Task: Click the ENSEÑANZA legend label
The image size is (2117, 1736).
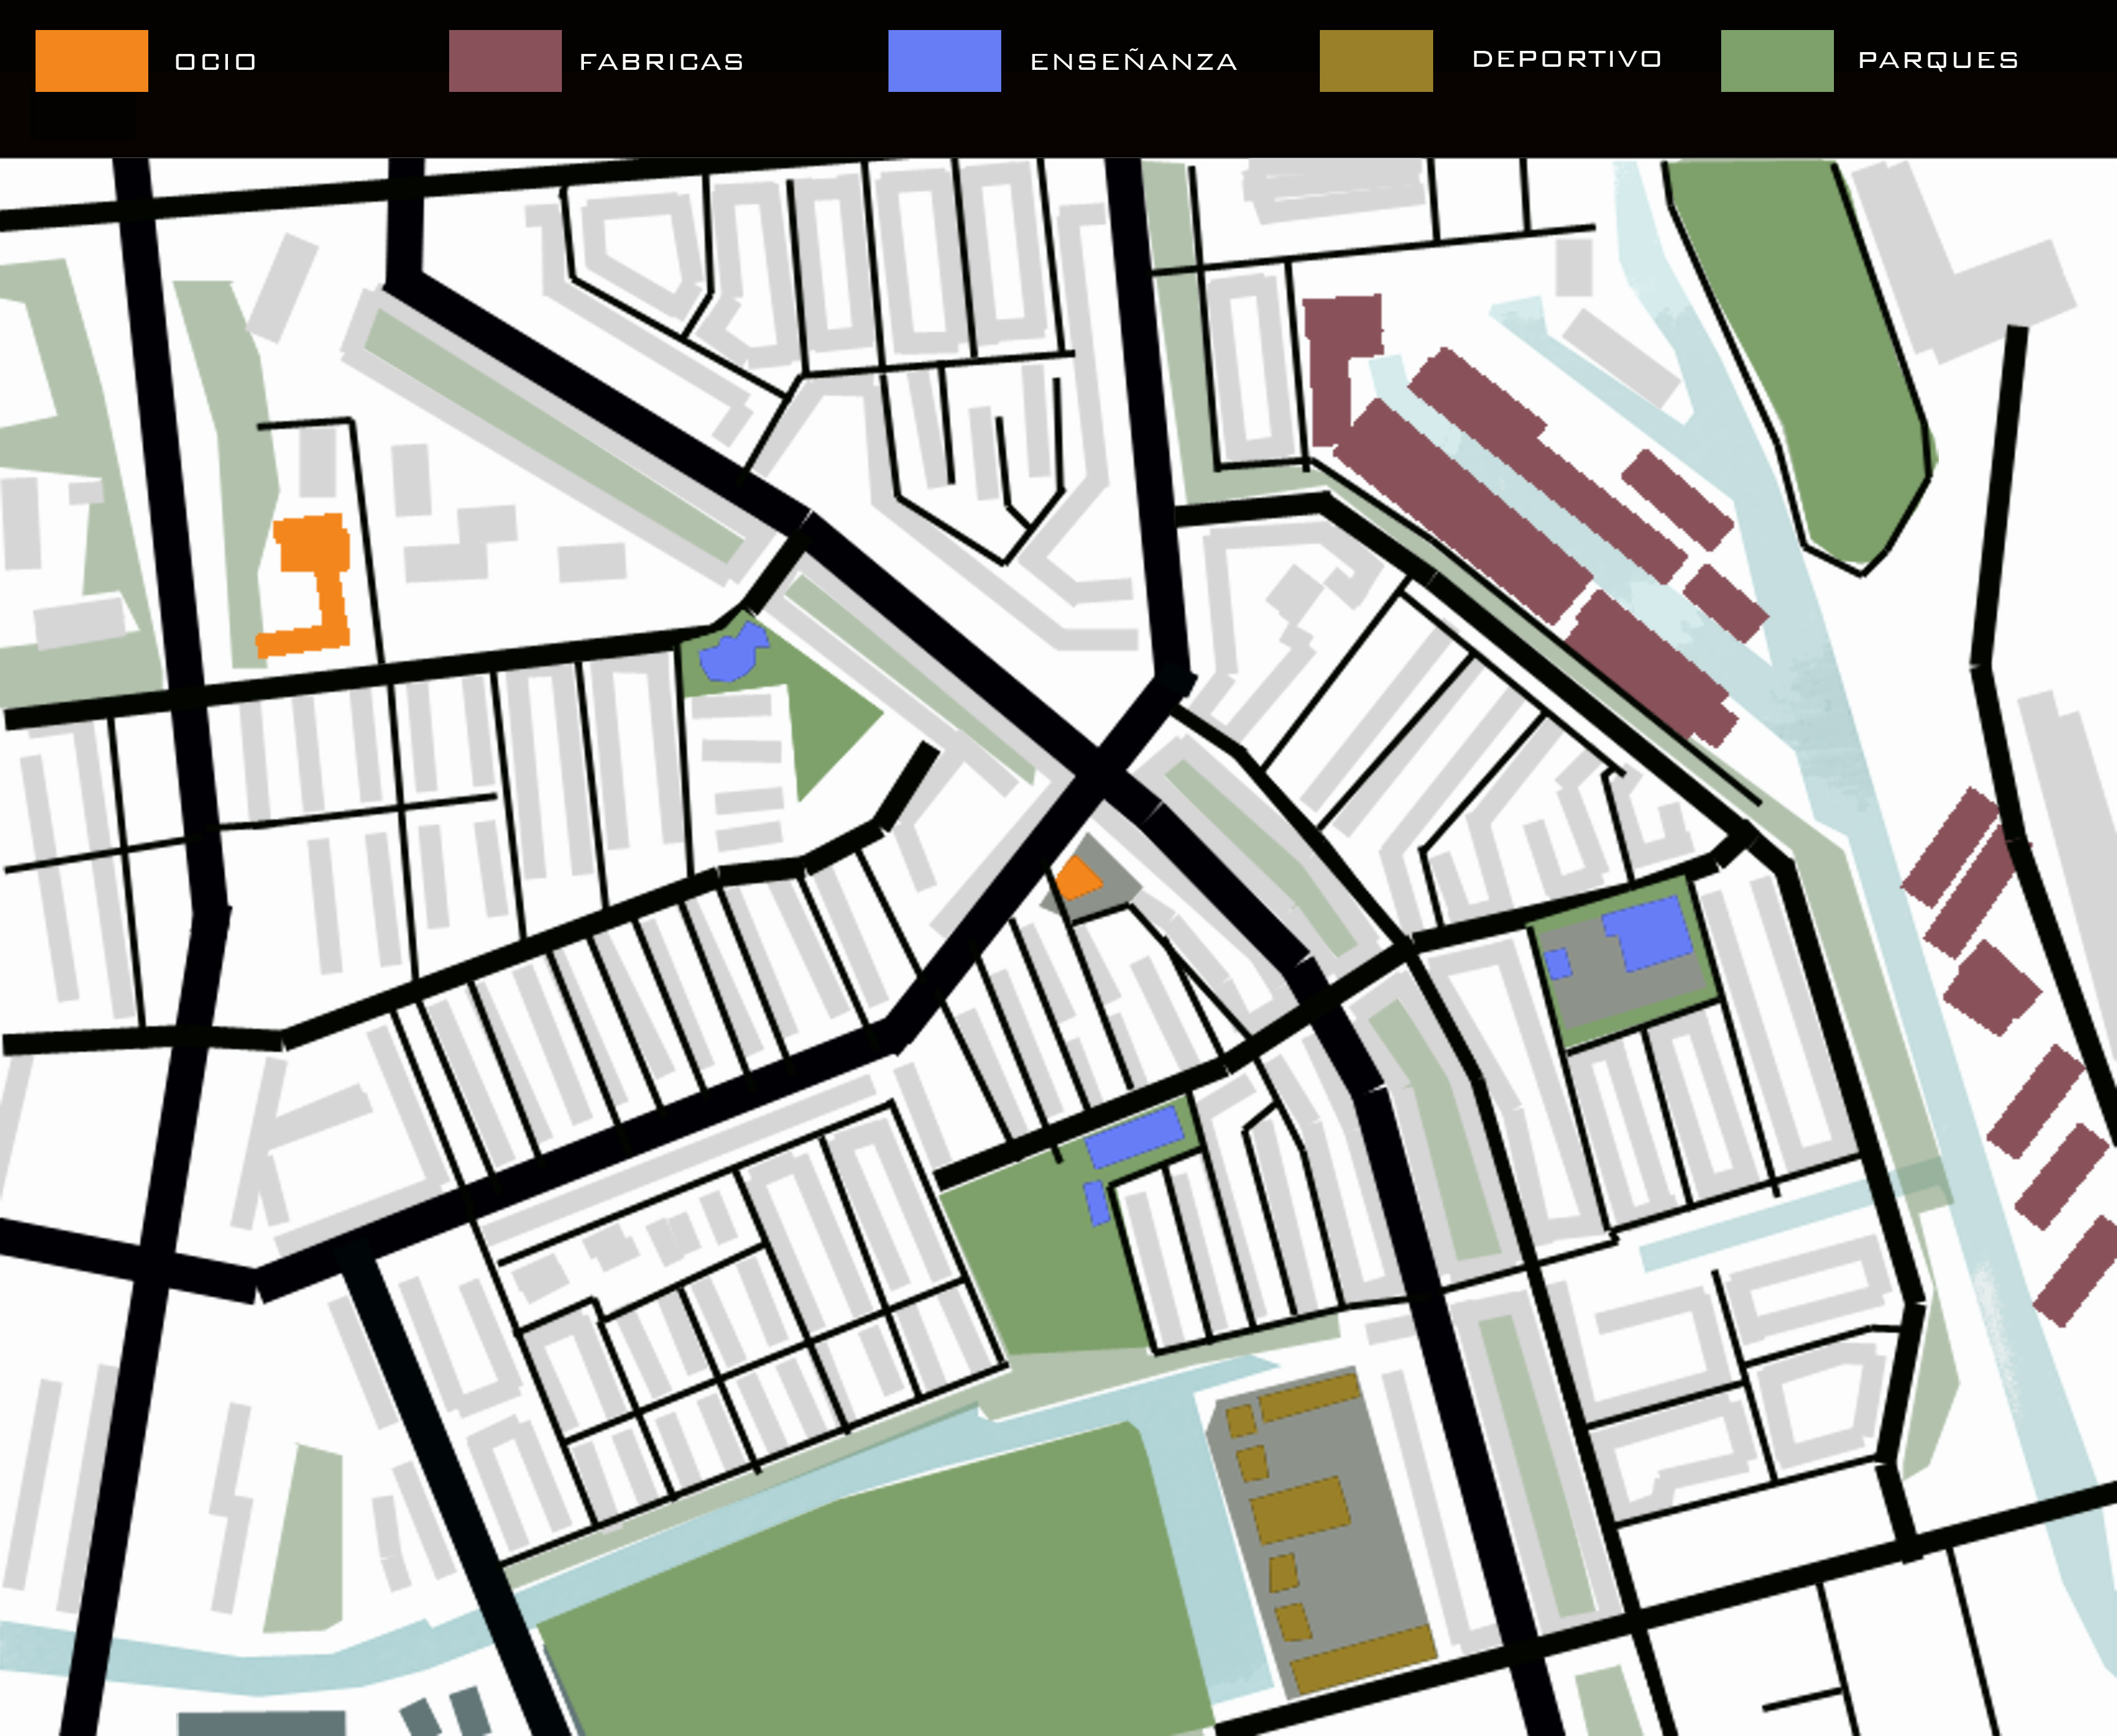Action: (x=1134, y=61)
